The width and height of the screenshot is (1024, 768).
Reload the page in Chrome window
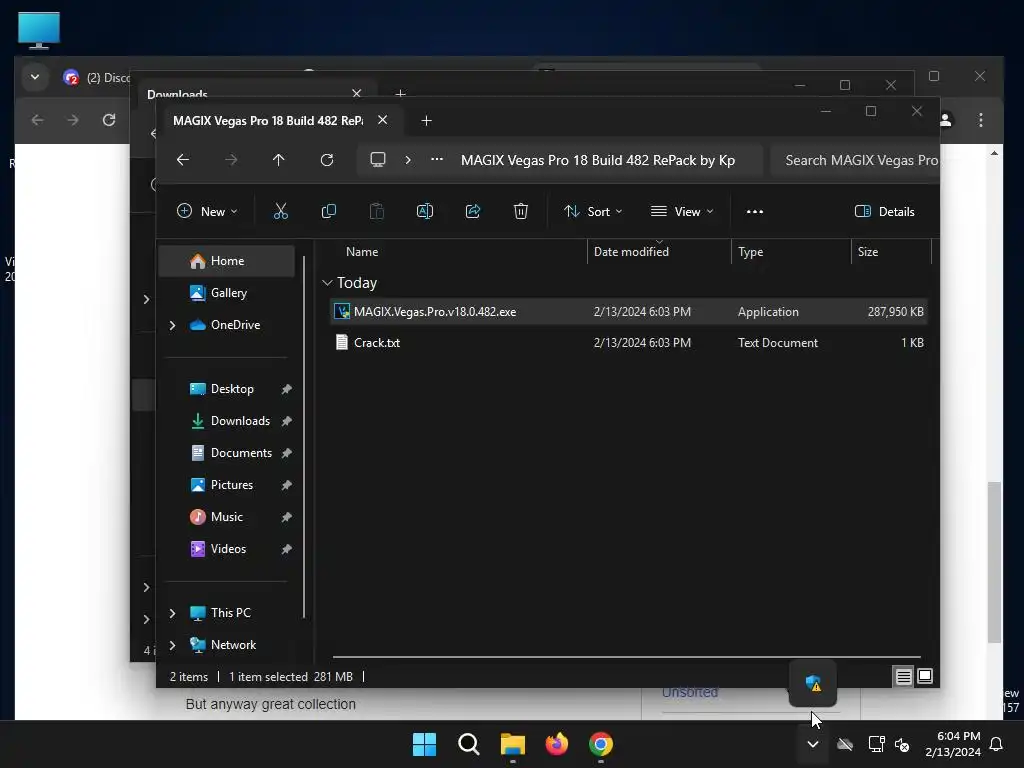click(x=109, y=120)
